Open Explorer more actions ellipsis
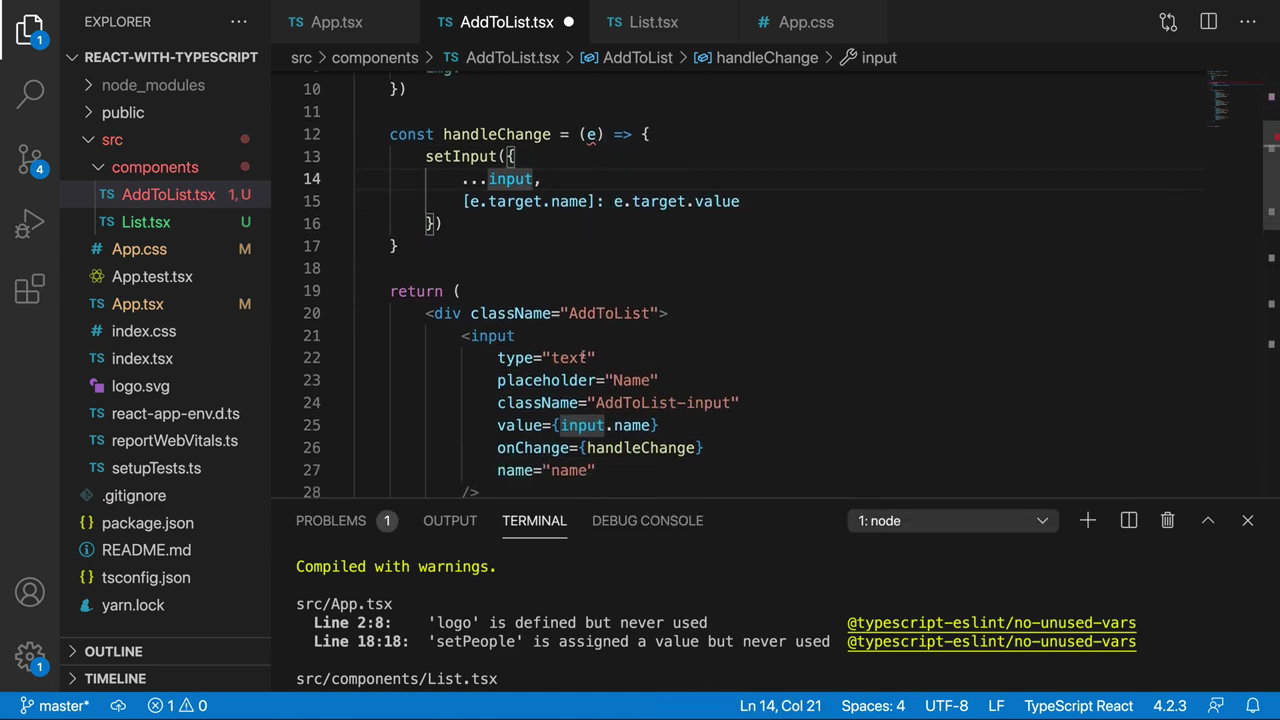The height and width of the screenshot is (720, 1280). 239,22
